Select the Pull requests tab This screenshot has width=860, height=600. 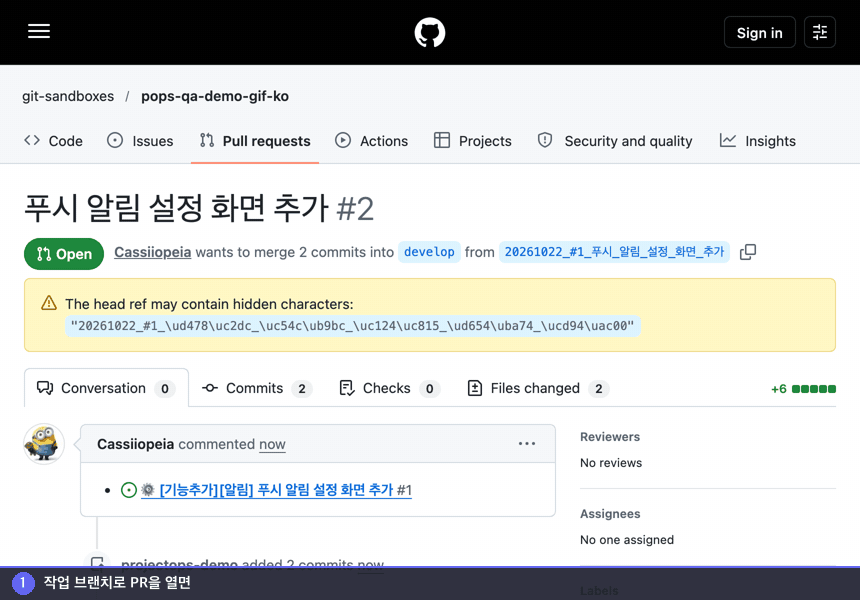[255, 141]
